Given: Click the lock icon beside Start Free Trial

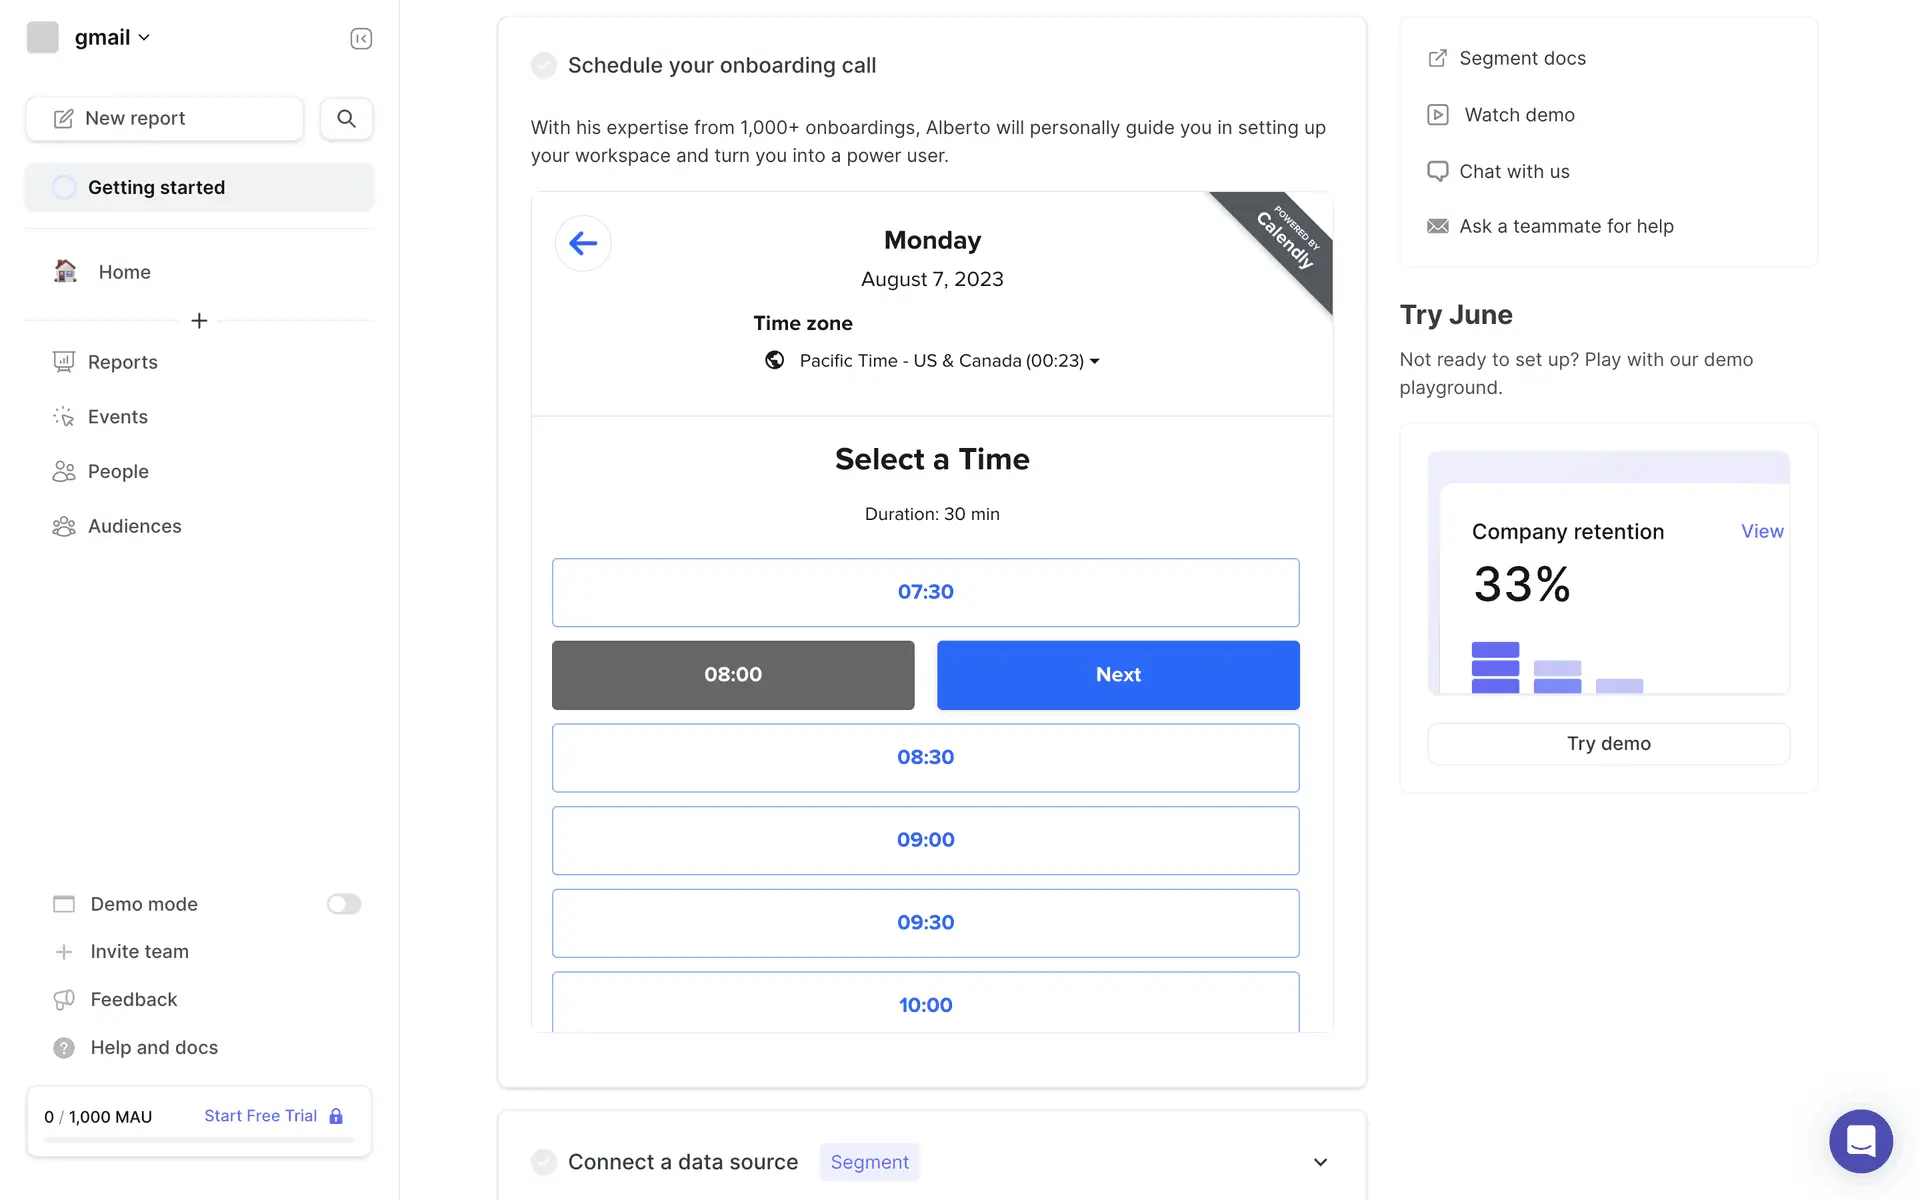Looking at the screenshot, I should tap(336, 1116).
